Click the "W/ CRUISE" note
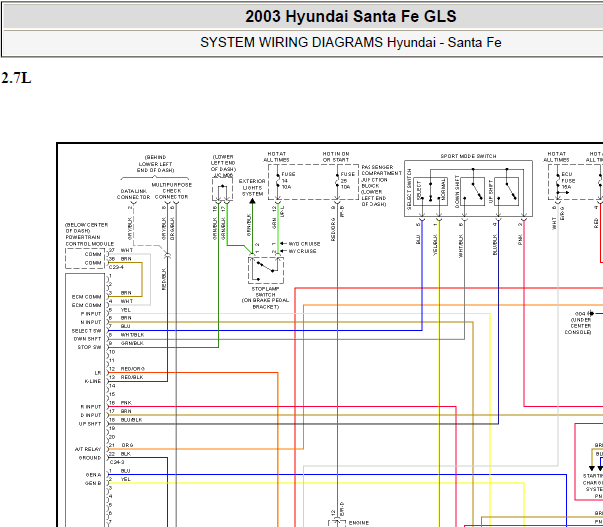This screenshot has height=527, width=603. [302, 251]
